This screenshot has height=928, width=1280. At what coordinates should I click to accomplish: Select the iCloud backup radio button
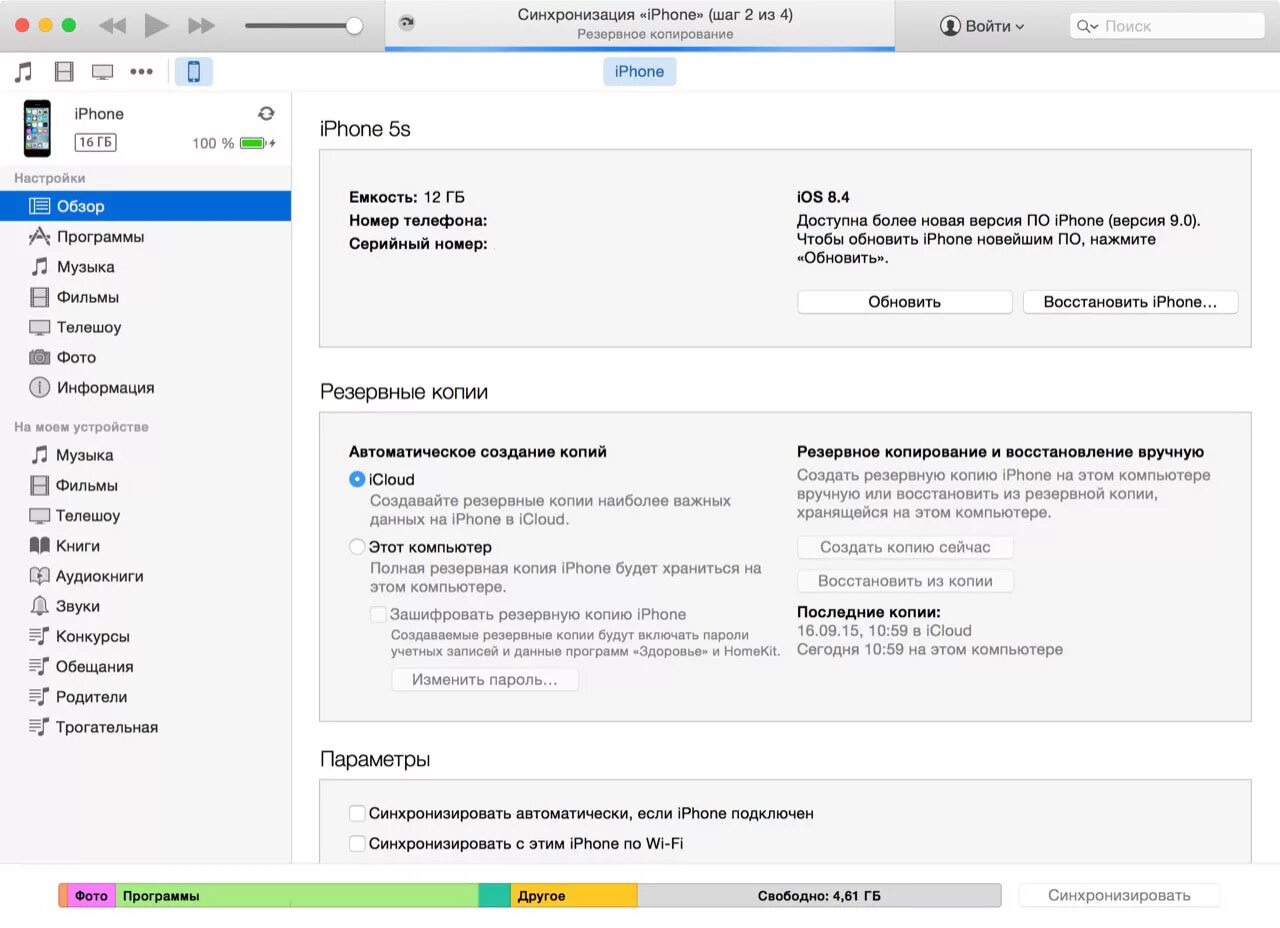click(357, 479)
